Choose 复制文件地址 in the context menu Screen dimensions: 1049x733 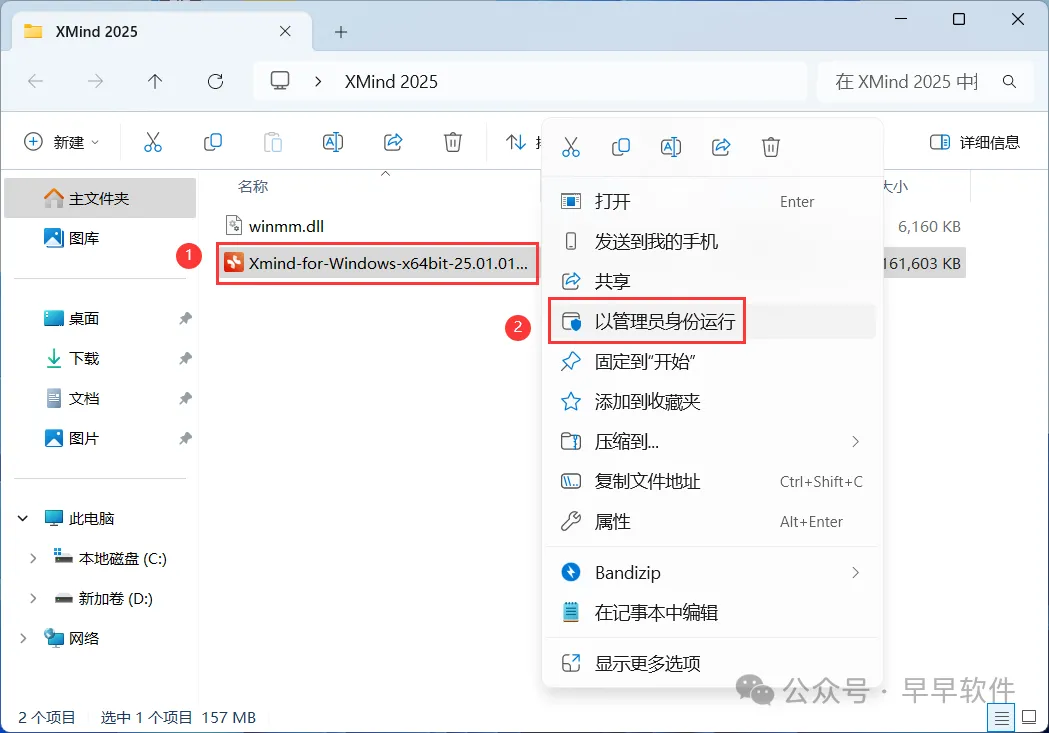pyautogui.click(x=712, y=482)
